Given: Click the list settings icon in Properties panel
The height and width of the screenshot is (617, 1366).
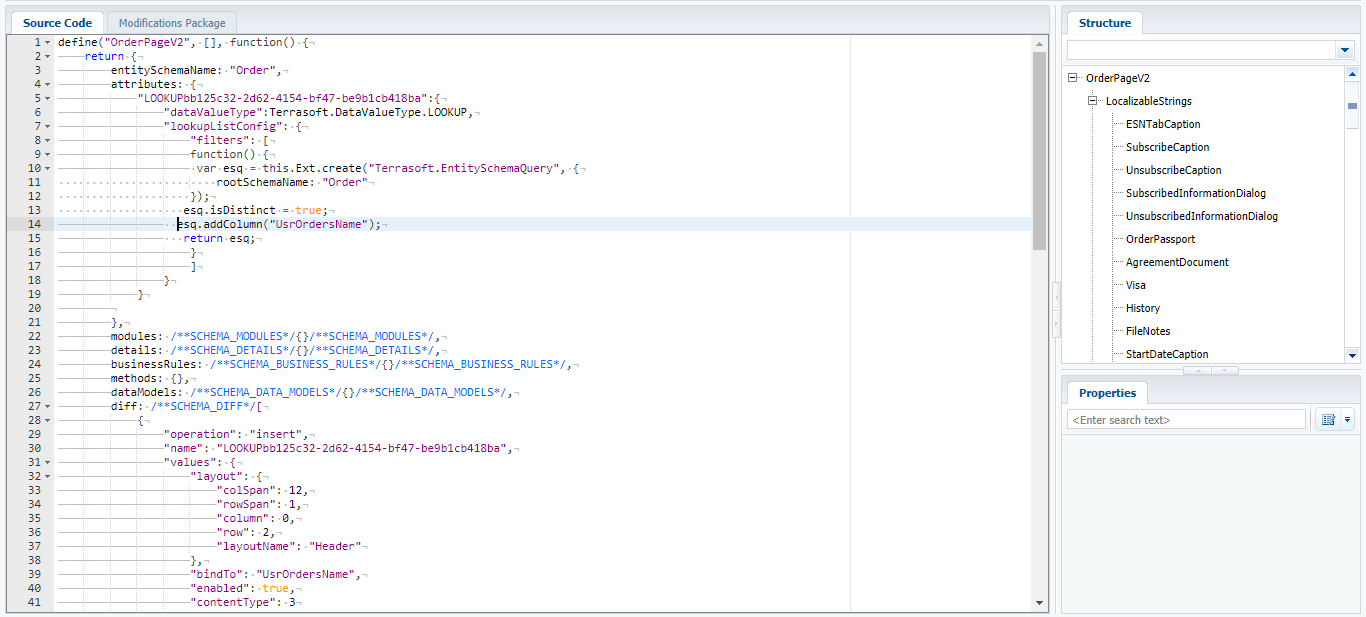Looking at the screenshot, I should [x=1328, y=418].
